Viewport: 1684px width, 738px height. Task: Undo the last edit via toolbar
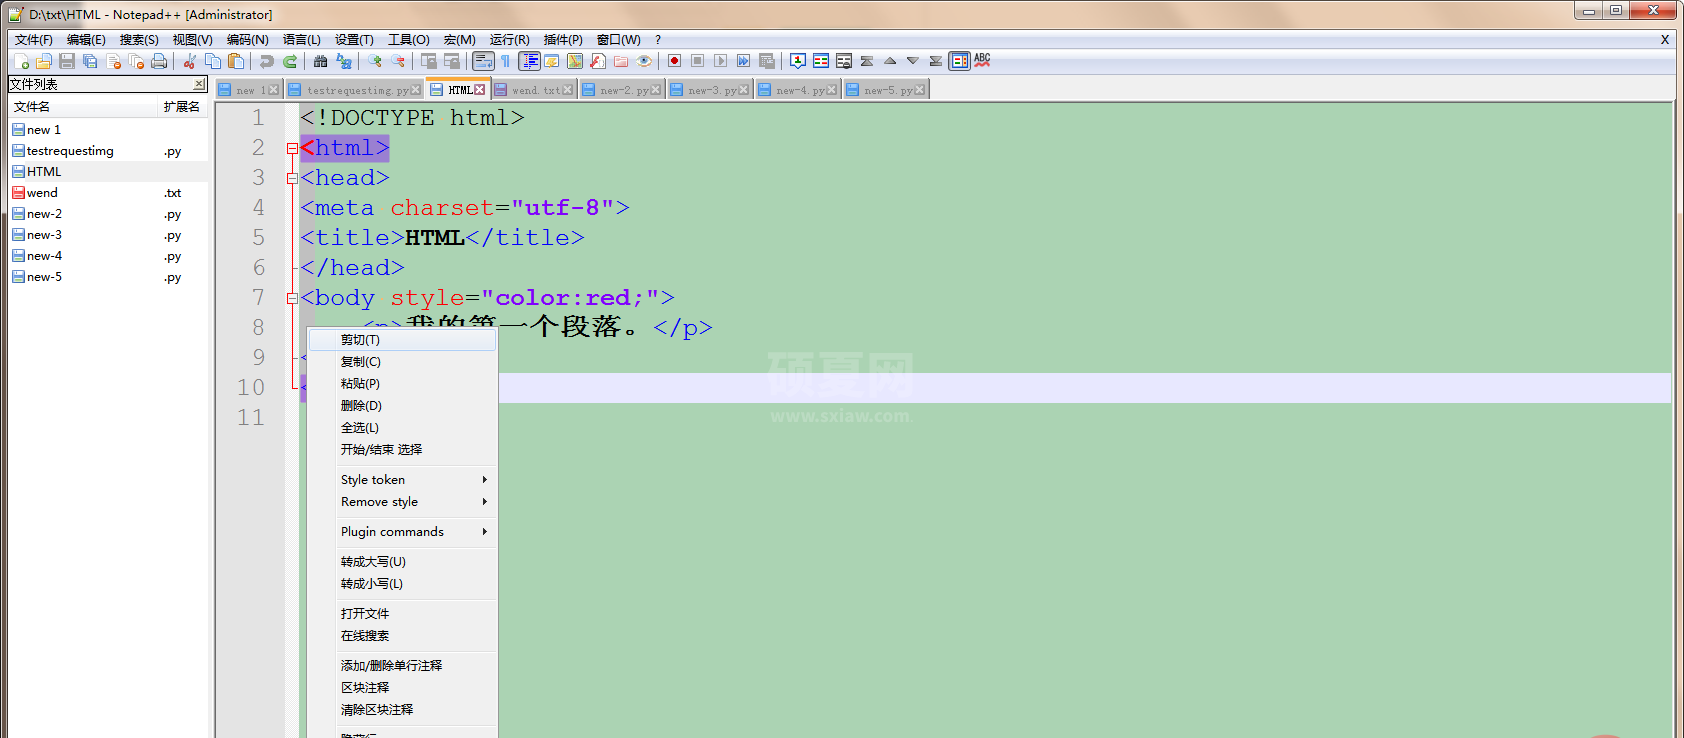[x=266, y=61]
